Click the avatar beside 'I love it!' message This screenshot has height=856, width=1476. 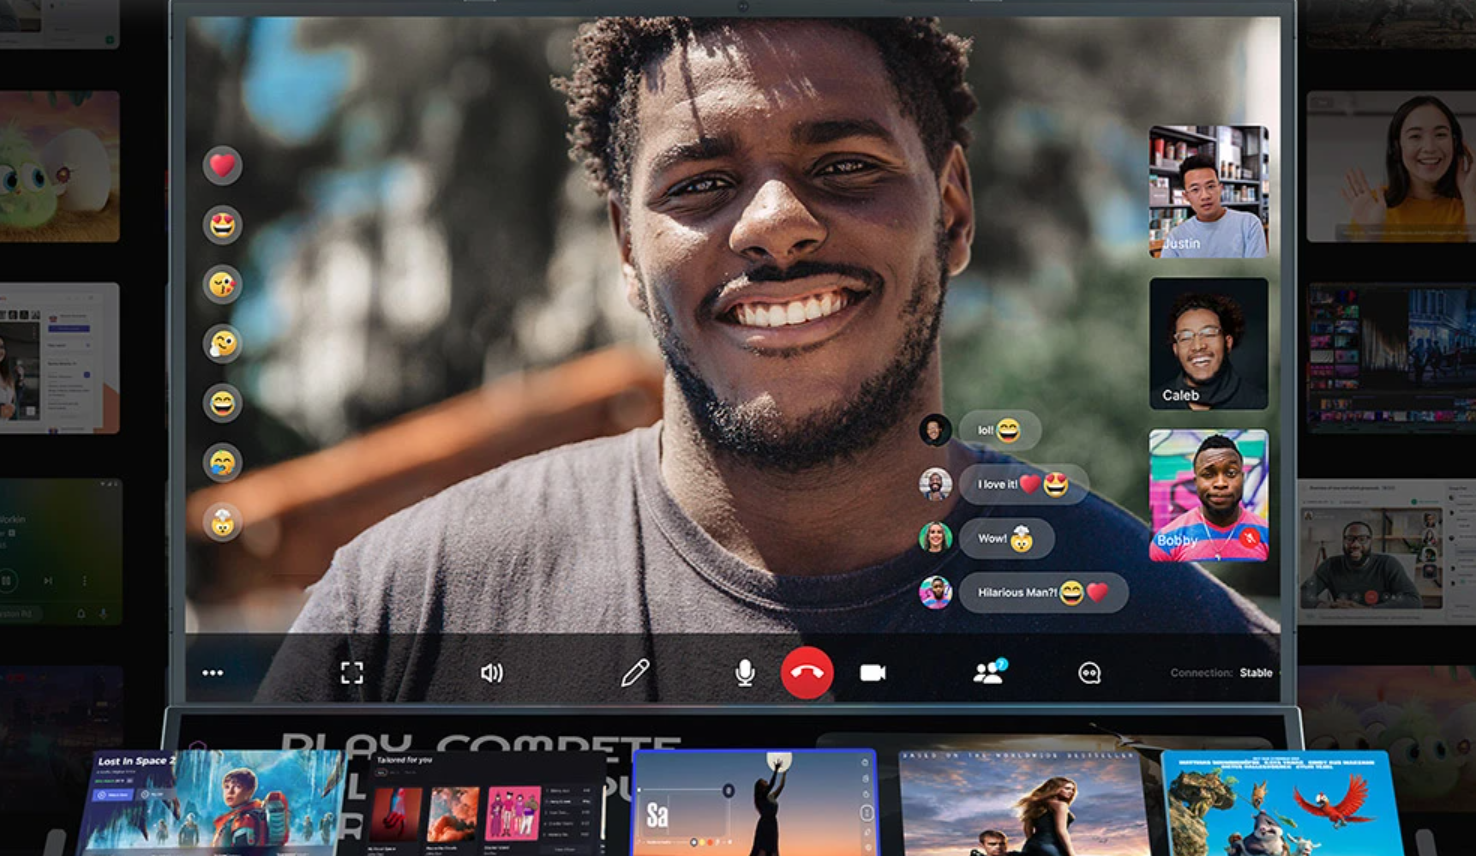[935, 484]
